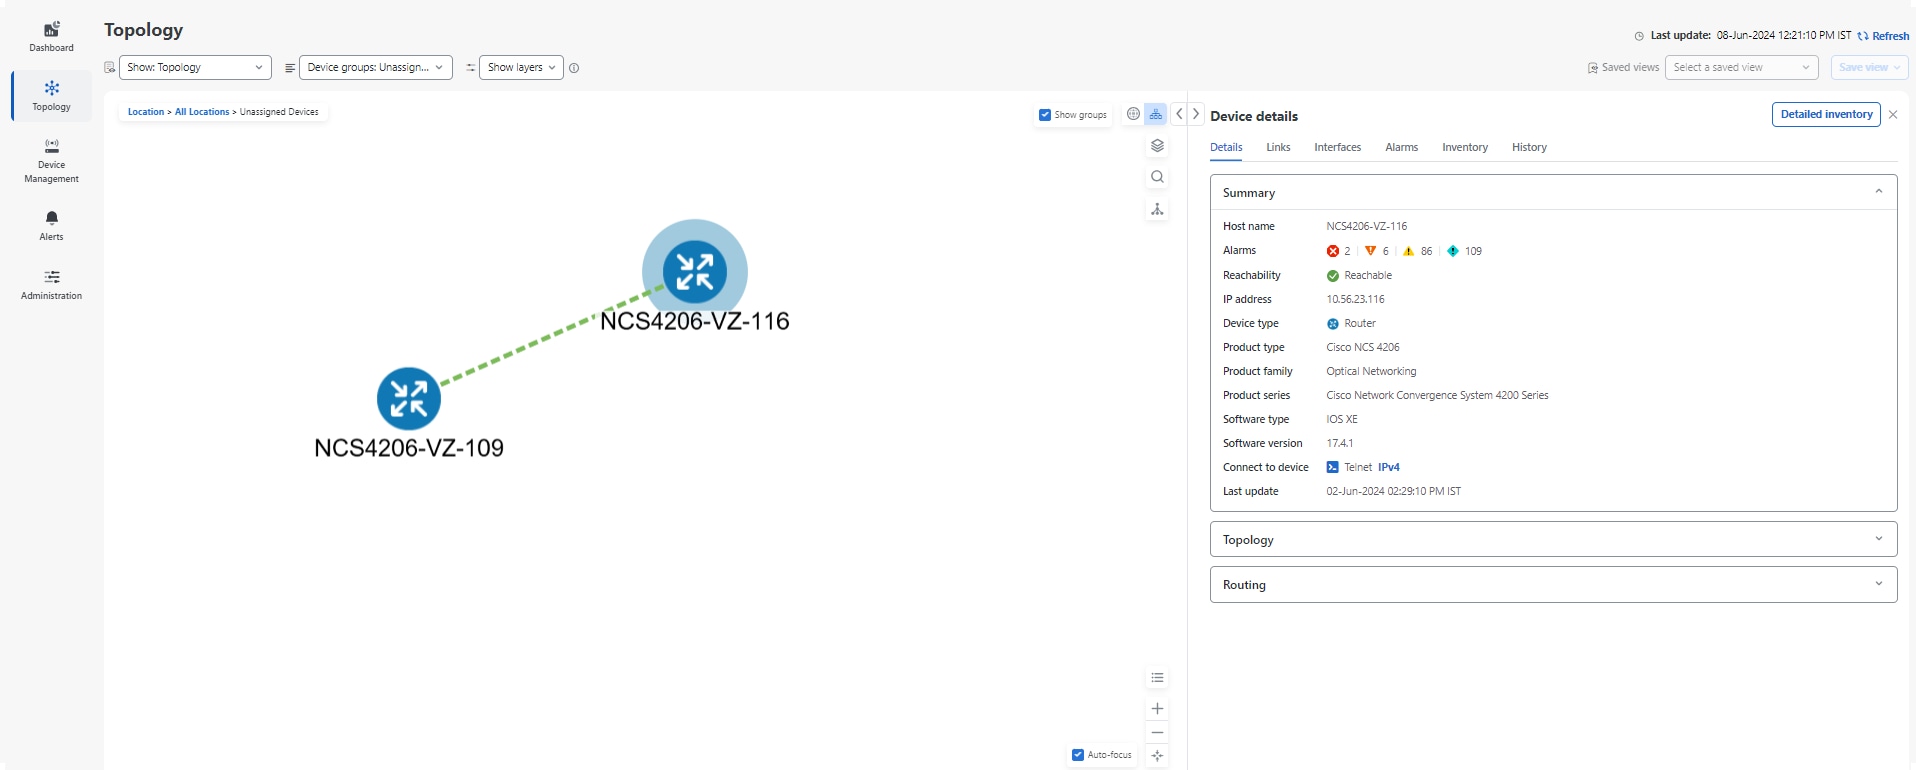Click the Select a saved view field
The width and height of the screenshot is (1916, 770).
1741,67
